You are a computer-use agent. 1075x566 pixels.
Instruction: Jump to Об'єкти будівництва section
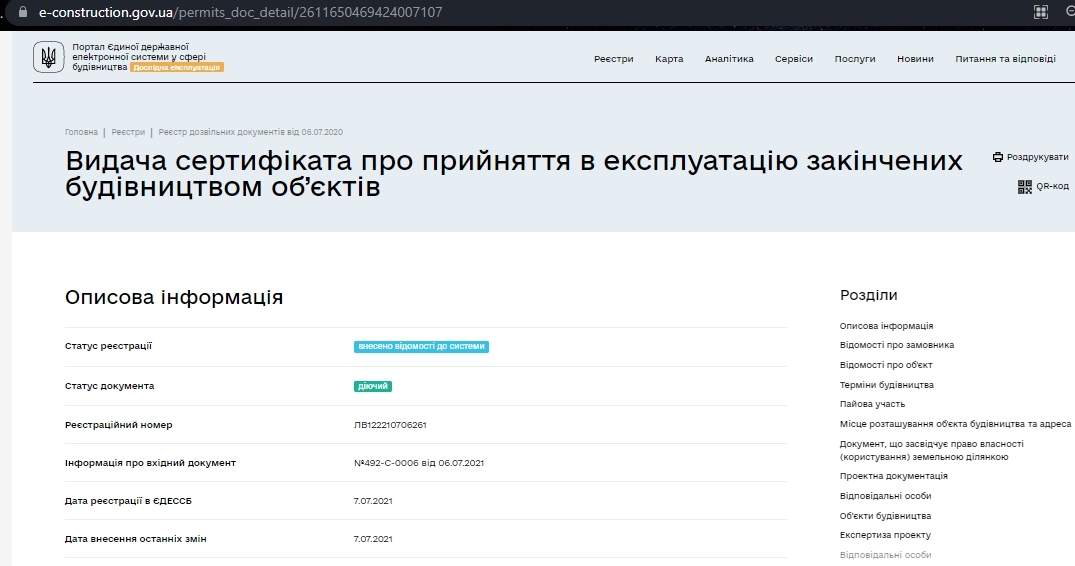pos(885,516)
